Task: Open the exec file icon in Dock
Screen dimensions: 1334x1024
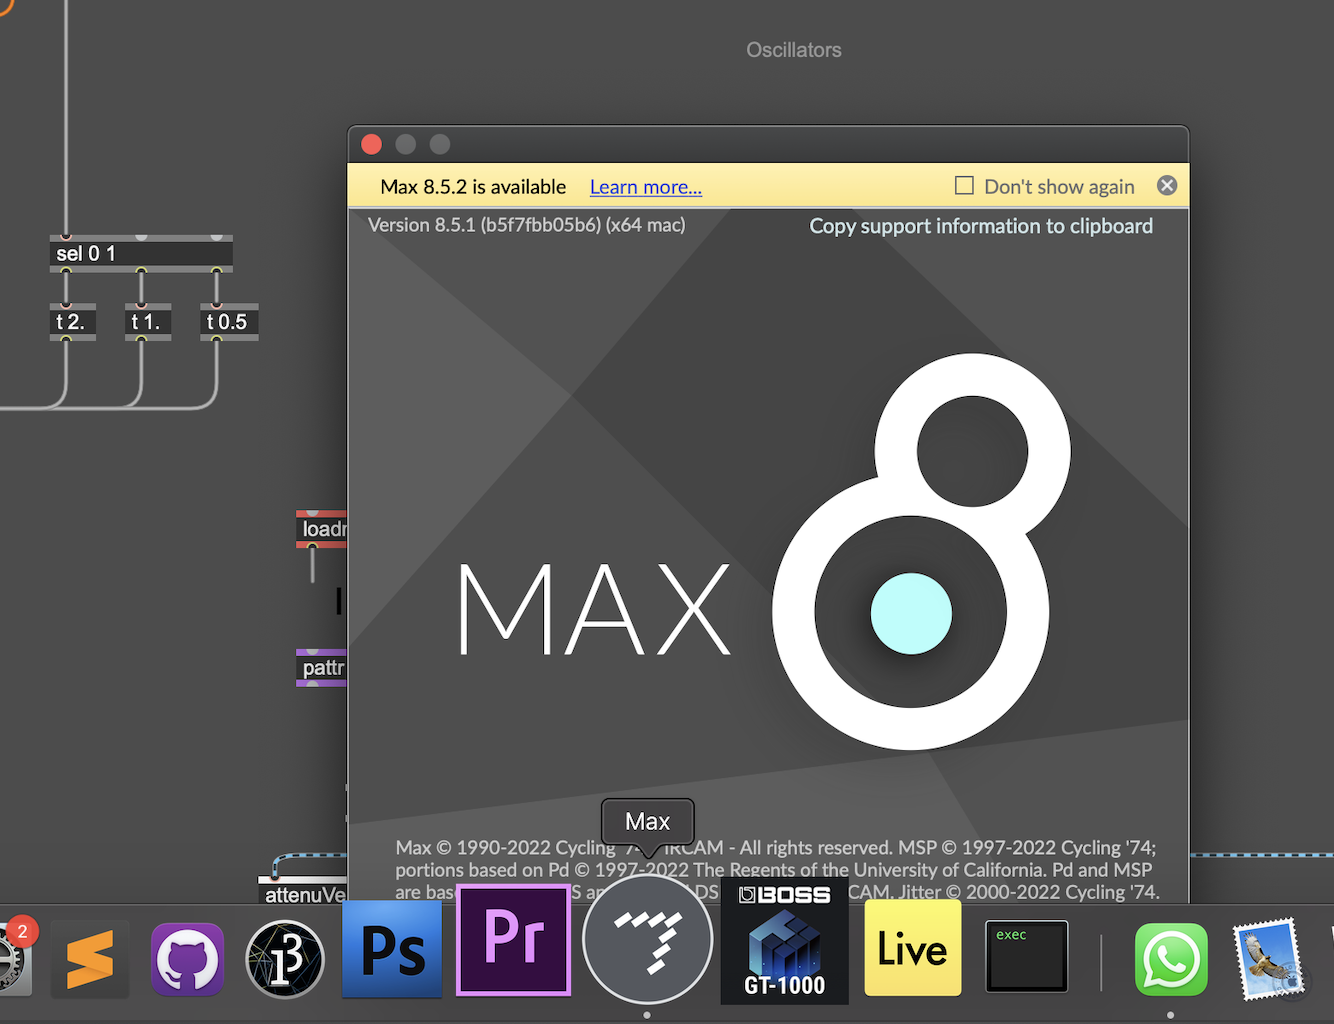Action: click(x=1027, y=957)
